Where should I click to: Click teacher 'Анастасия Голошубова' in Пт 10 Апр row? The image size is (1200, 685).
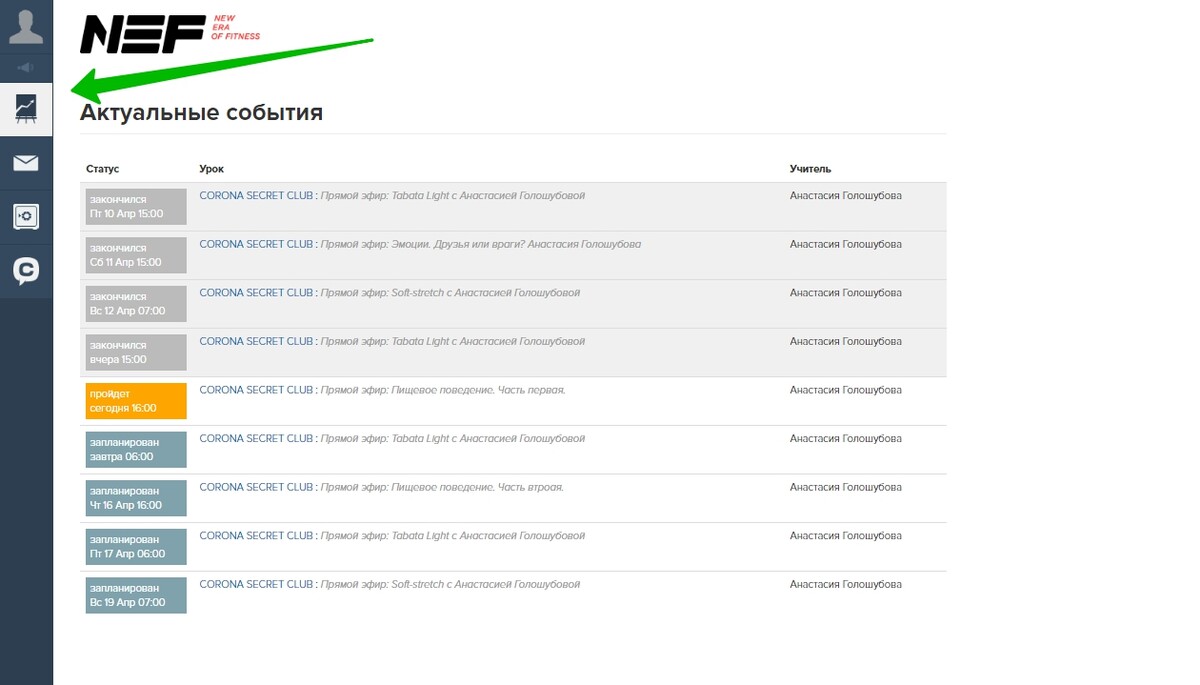[845, 196]
